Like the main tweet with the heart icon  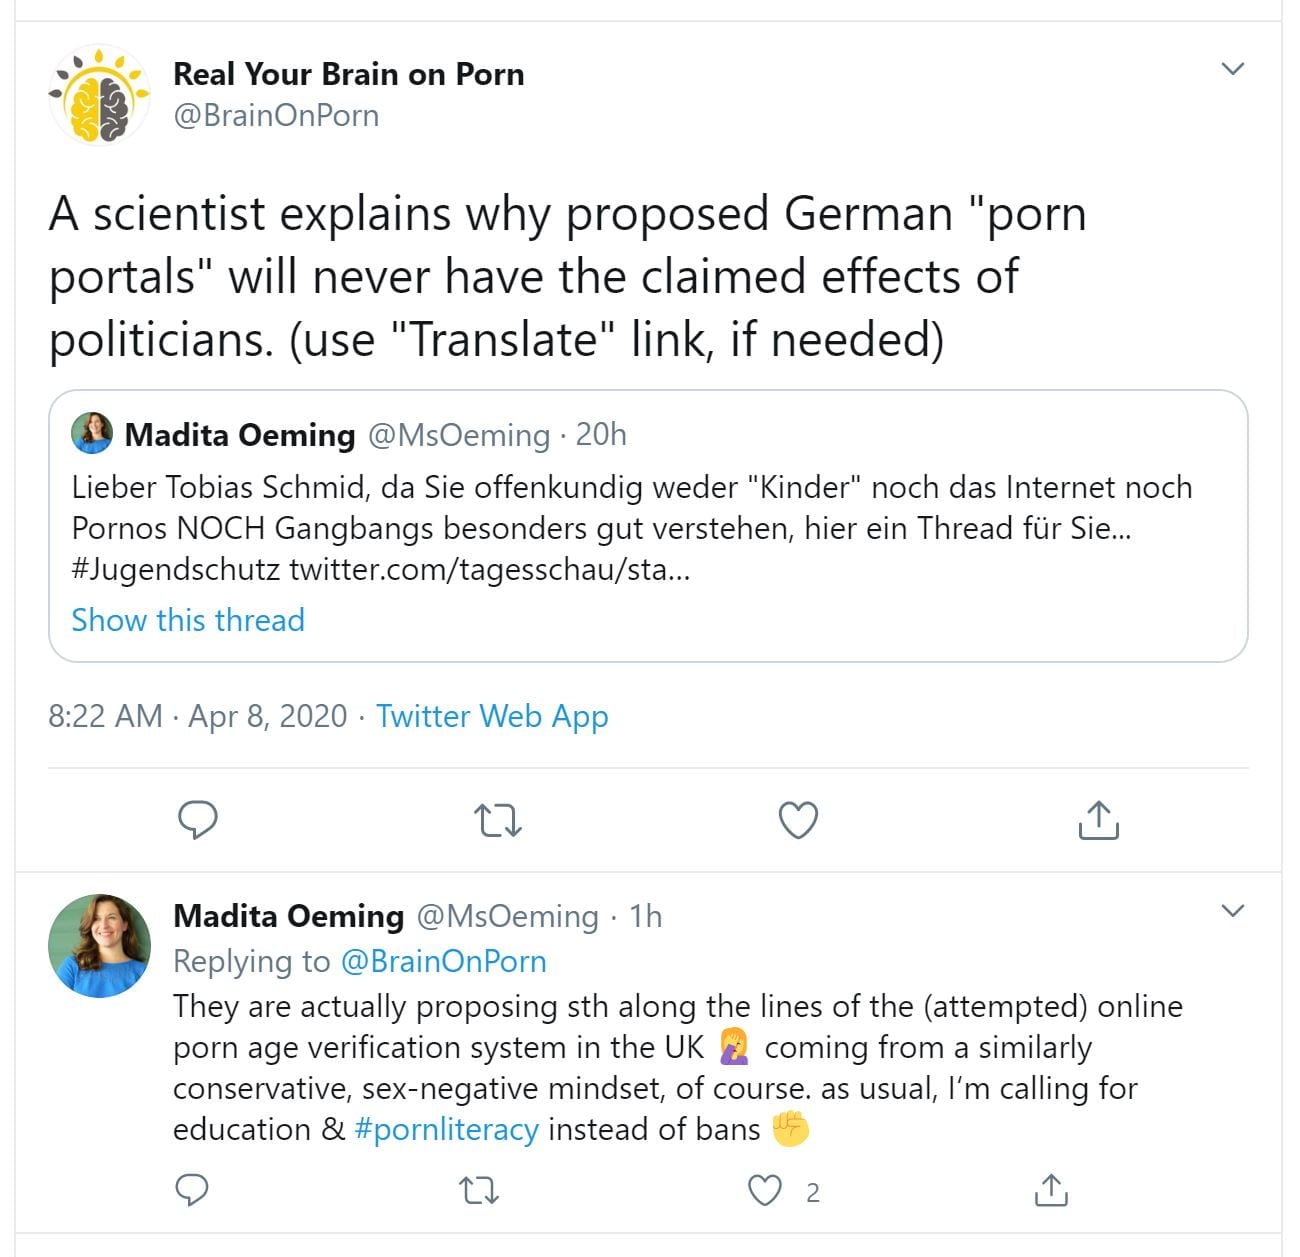coord(798,820)
